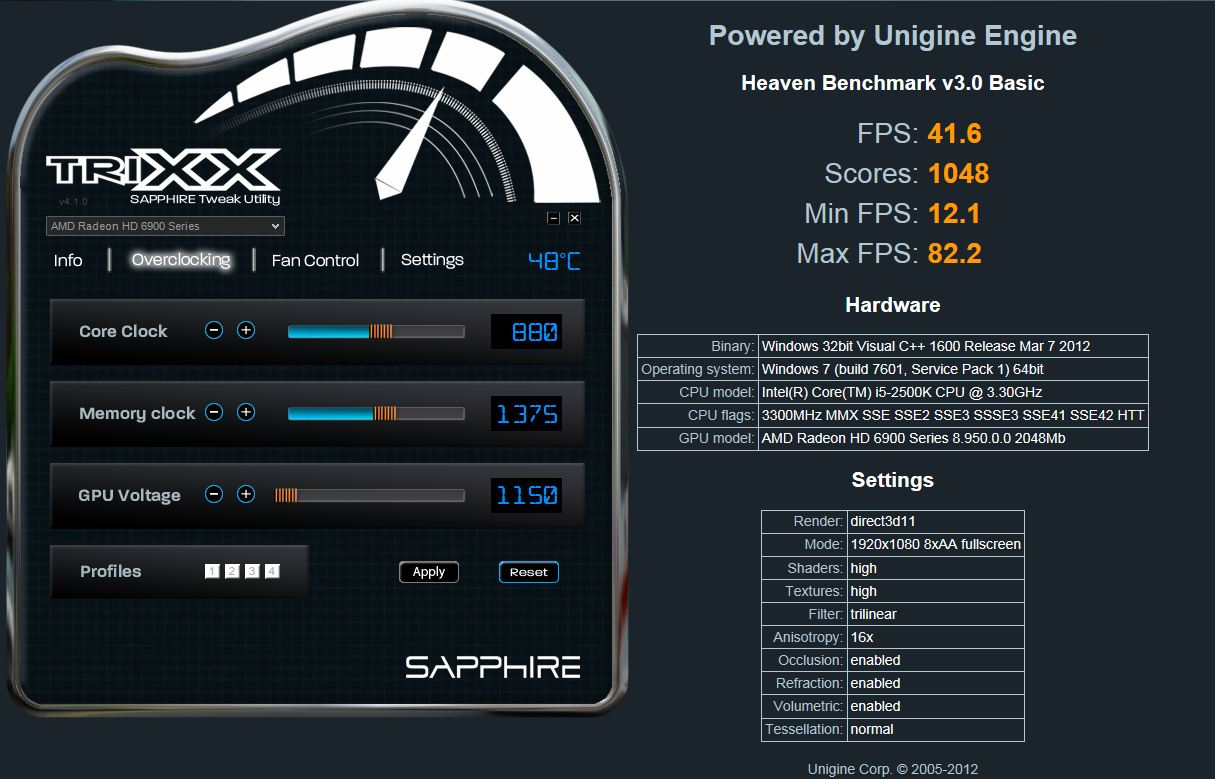
Task: Click the Settings heading above the Render table
Action: tap(893, 480)
